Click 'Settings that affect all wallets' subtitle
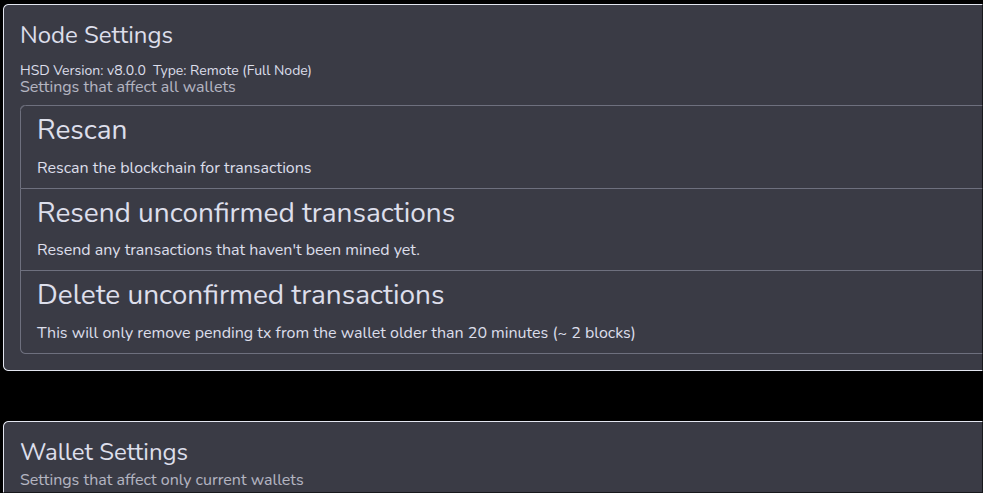This screenshot has width=983, height=493. click(x=127, y=87)
